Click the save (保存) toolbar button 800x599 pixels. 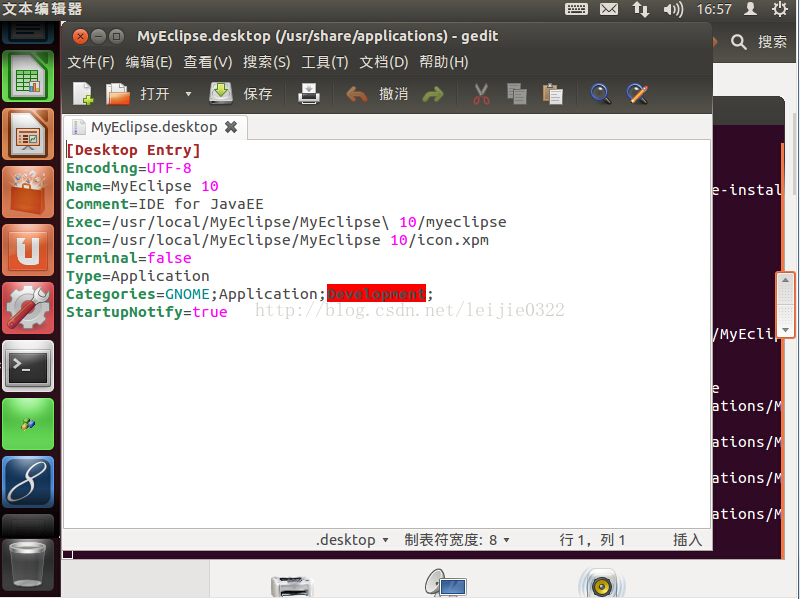tap(241, 94)
